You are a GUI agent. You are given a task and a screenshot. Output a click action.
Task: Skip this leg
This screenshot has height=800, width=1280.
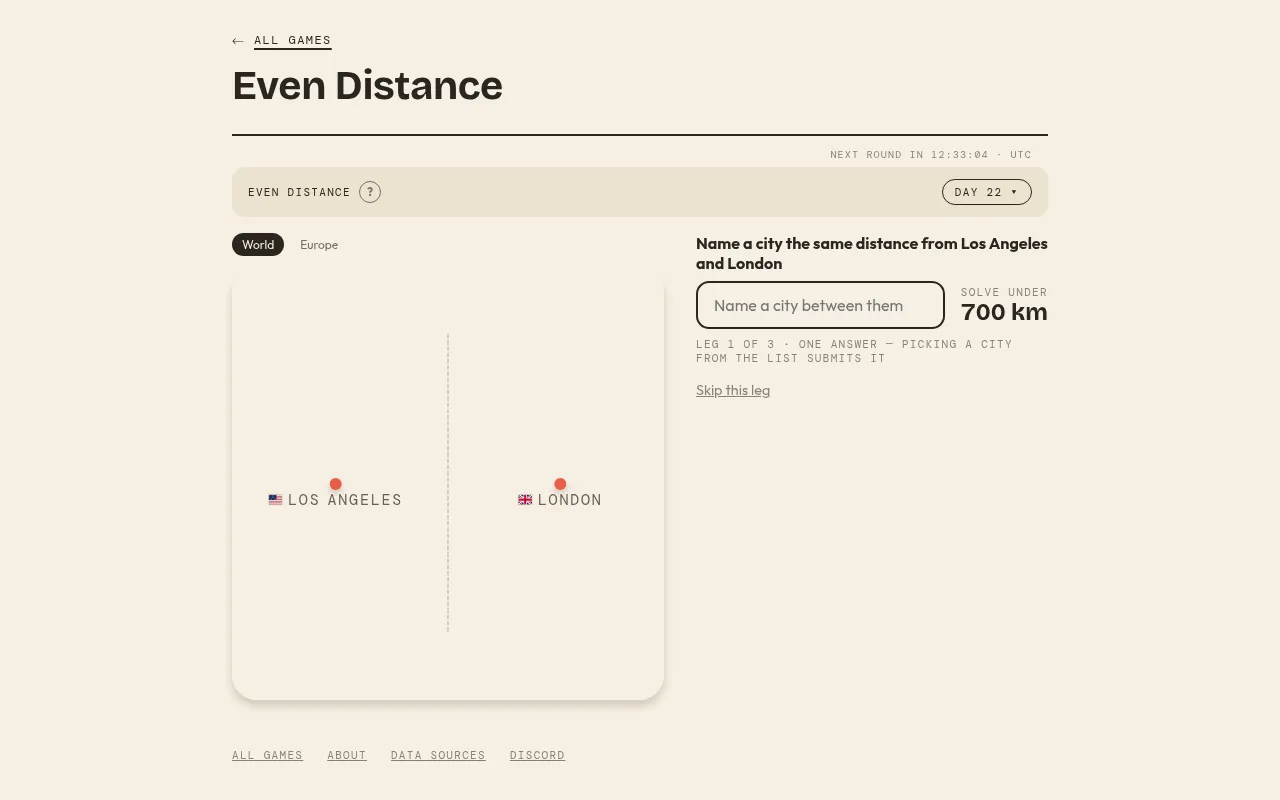point(733,390)
